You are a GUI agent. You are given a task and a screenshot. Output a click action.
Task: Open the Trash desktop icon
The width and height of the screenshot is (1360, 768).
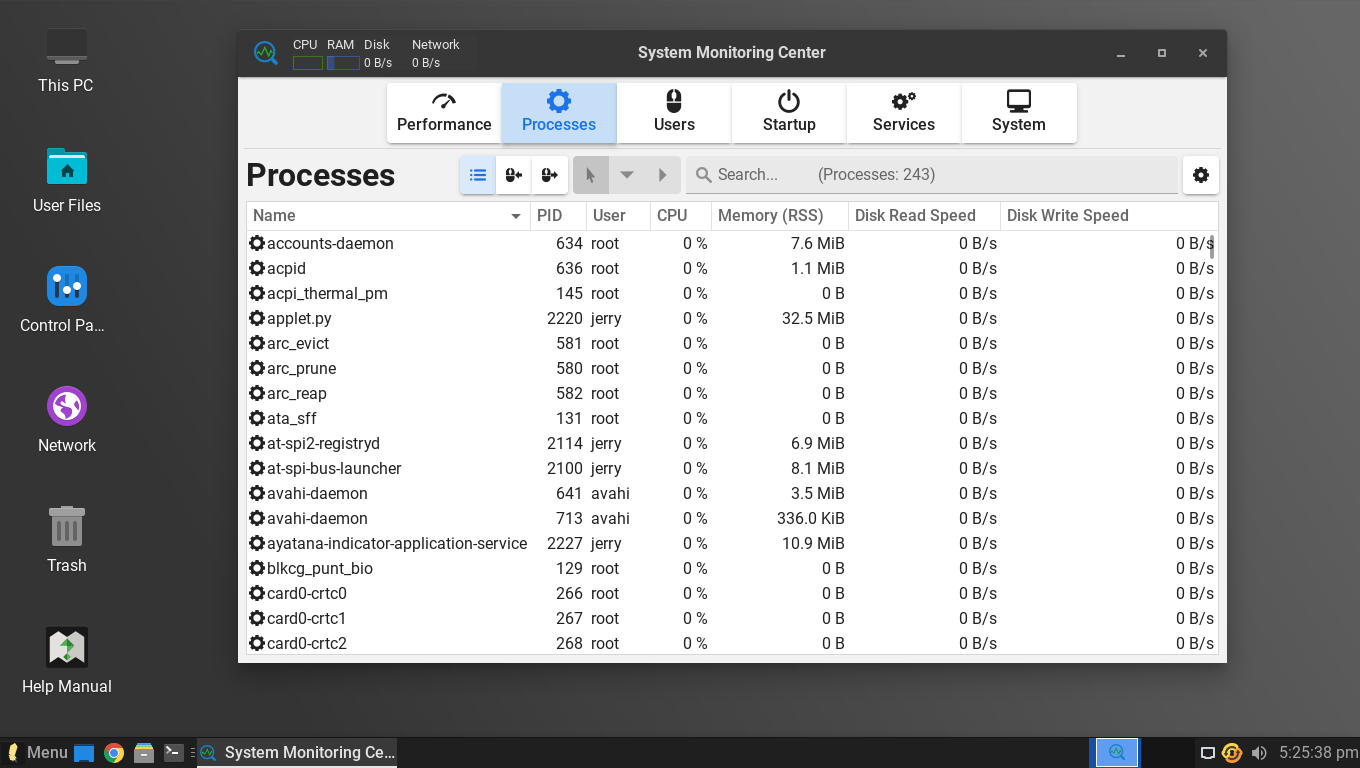[x=66, y=540]
